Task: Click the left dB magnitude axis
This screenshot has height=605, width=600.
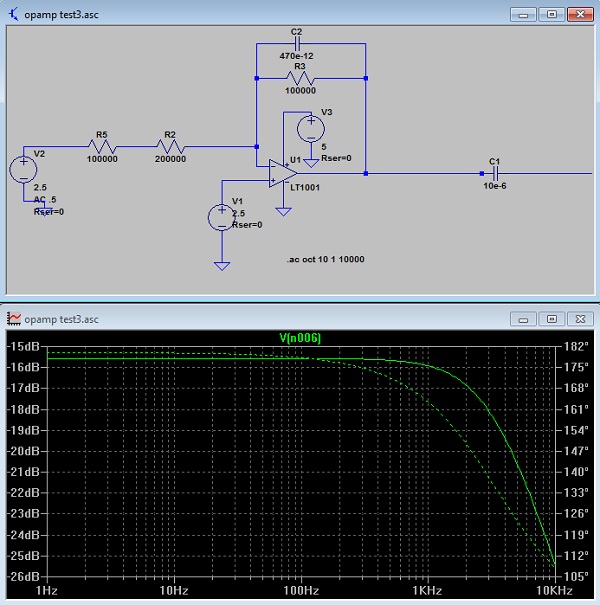Action: click(x=24, y=460)
